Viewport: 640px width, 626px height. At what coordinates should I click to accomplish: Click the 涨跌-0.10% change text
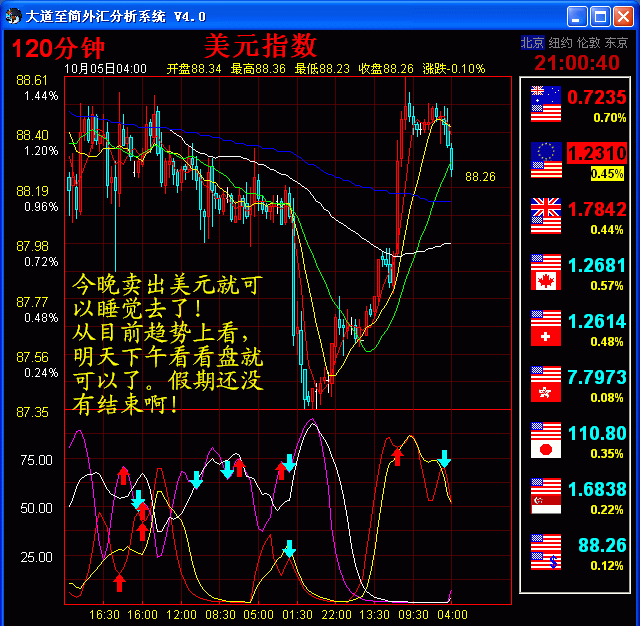pyautogui.click(x=454, y=69)
